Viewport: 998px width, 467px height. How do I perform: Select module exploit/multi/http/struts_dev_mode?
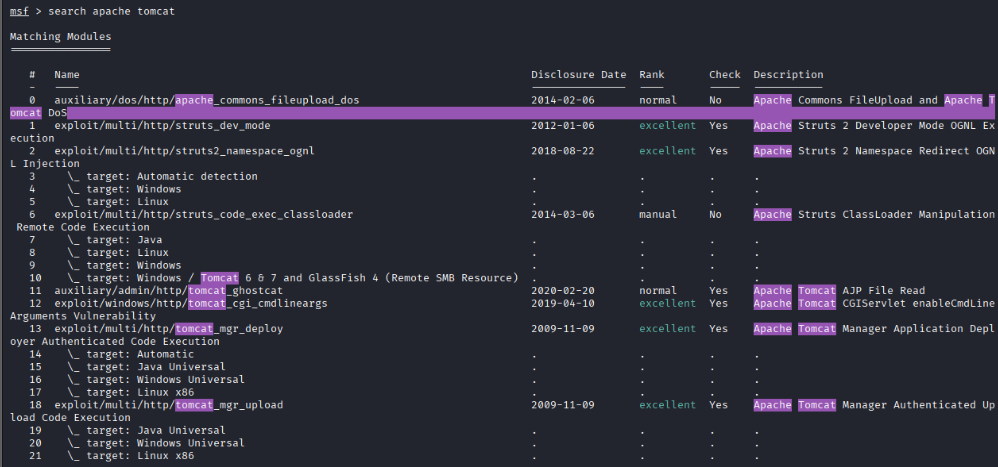click(162, 125)
